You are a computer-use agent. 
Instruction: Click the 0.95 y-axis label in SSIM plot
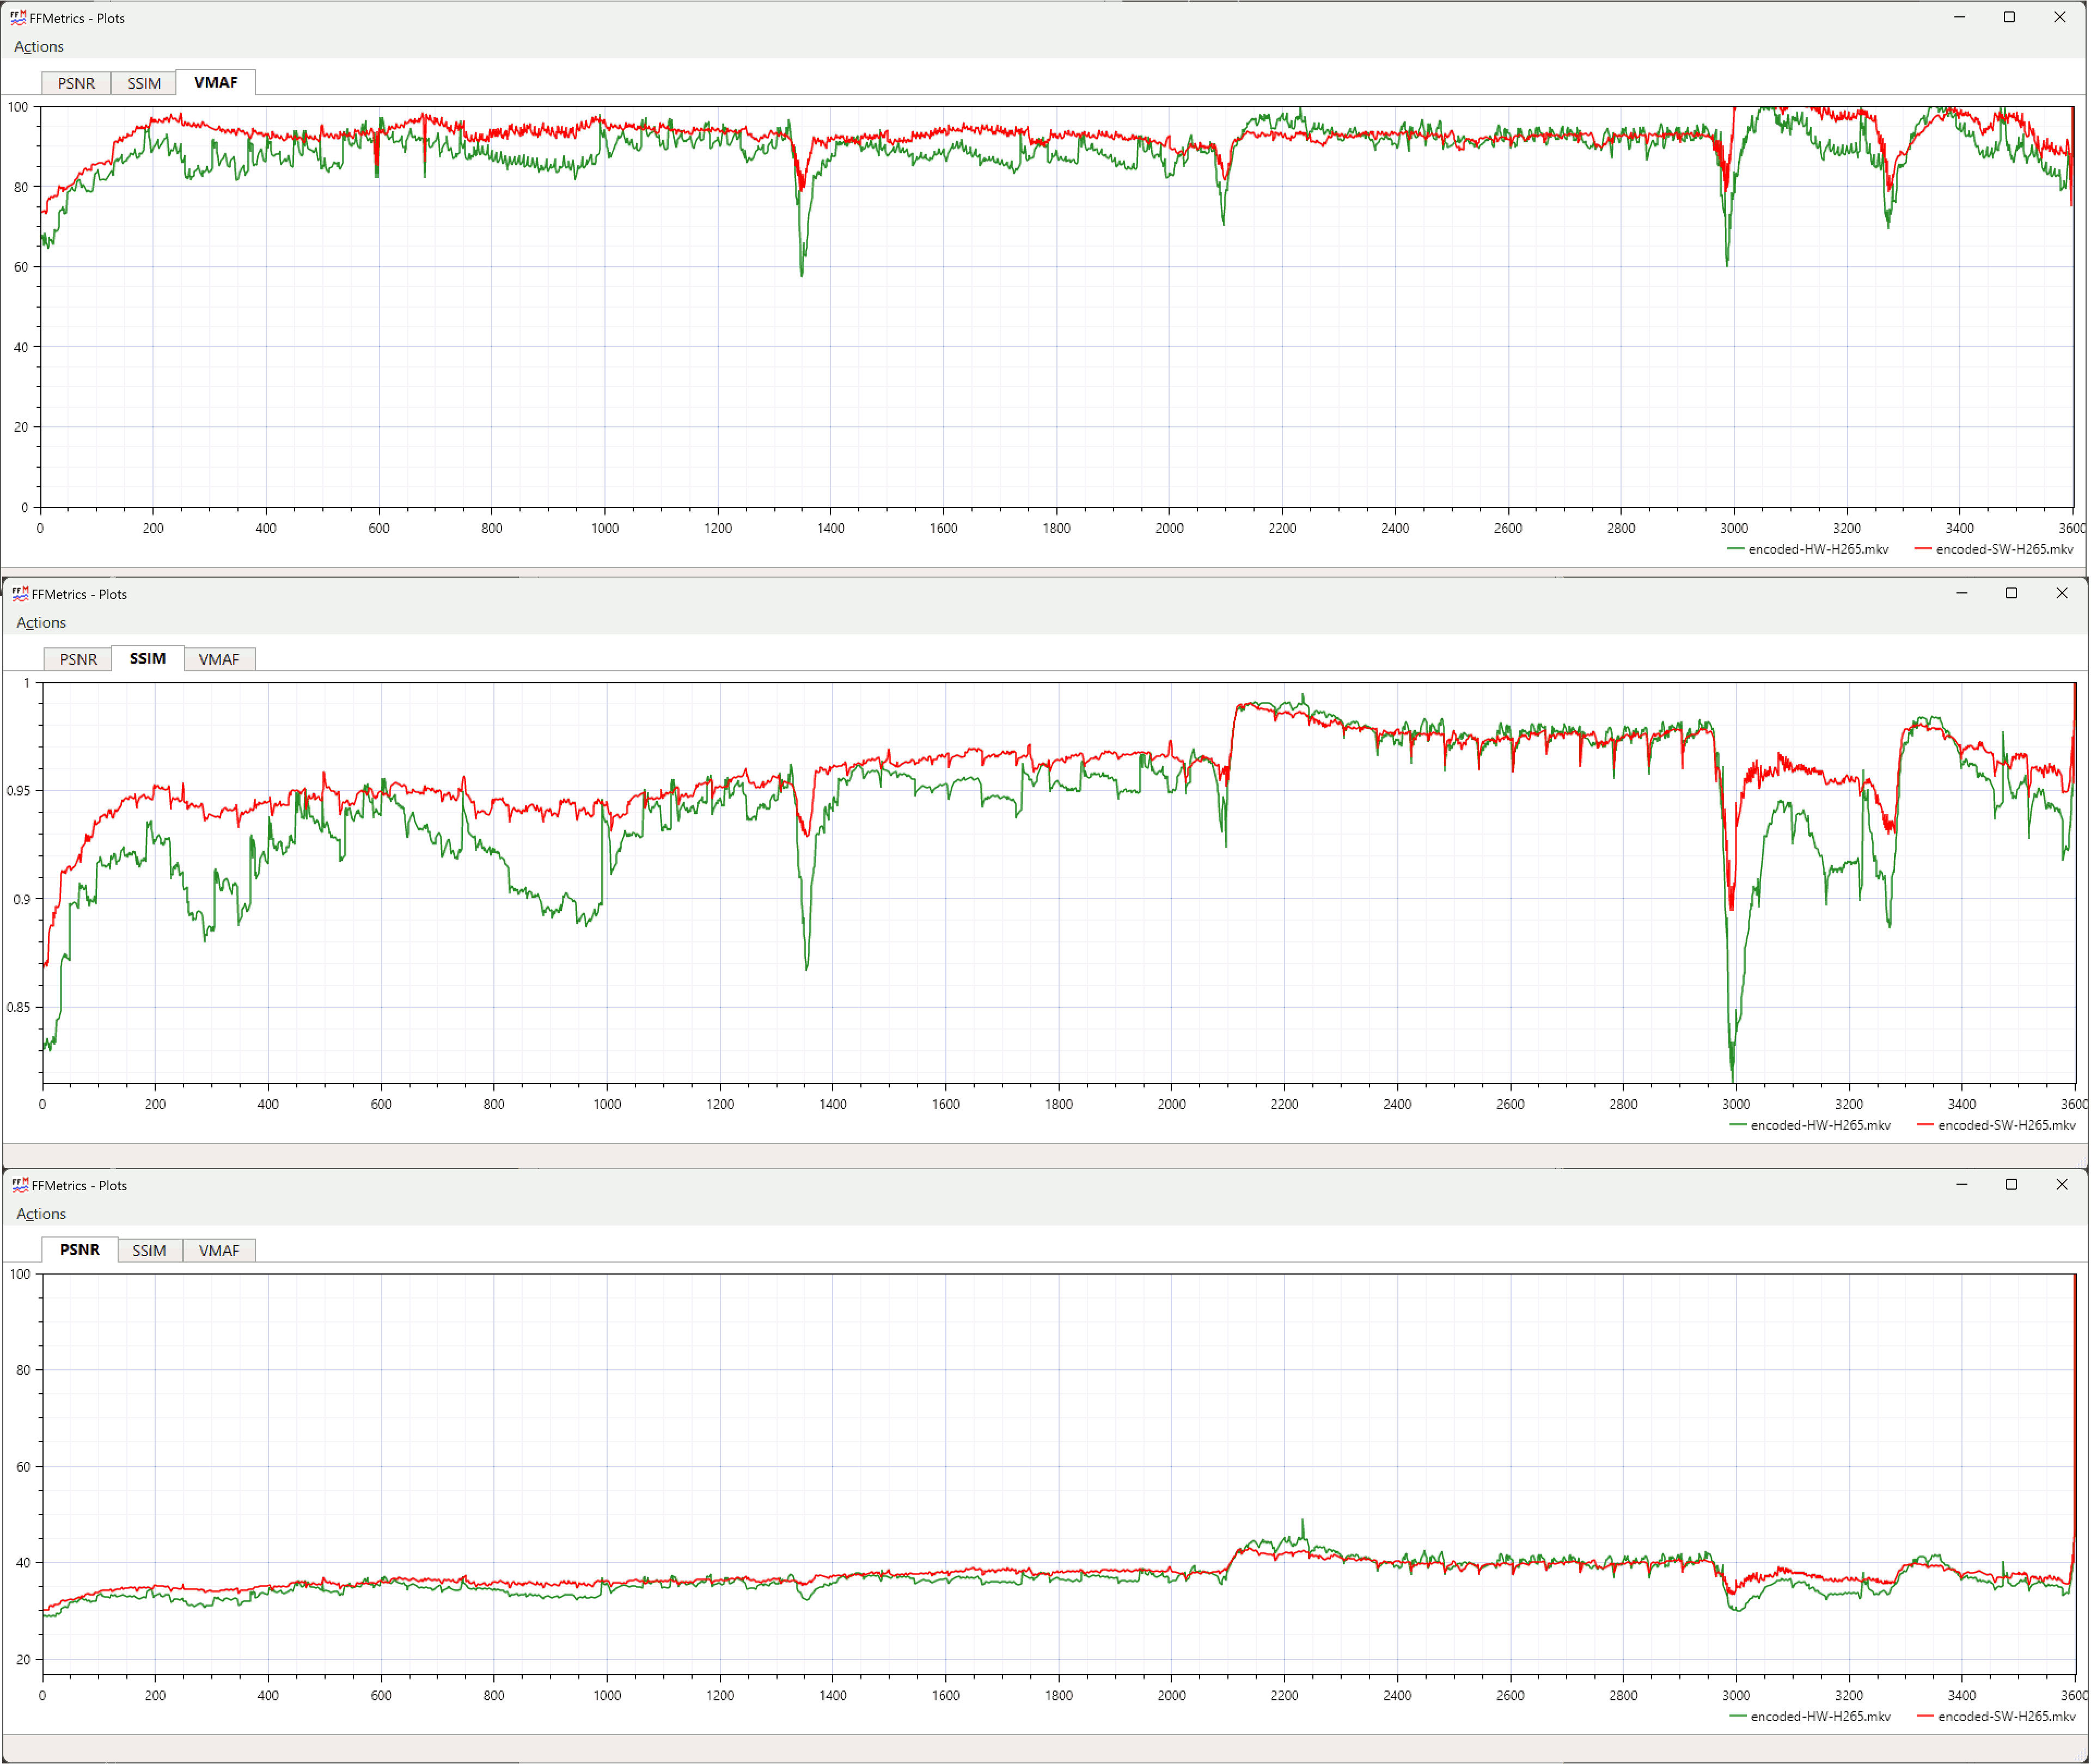18,791
